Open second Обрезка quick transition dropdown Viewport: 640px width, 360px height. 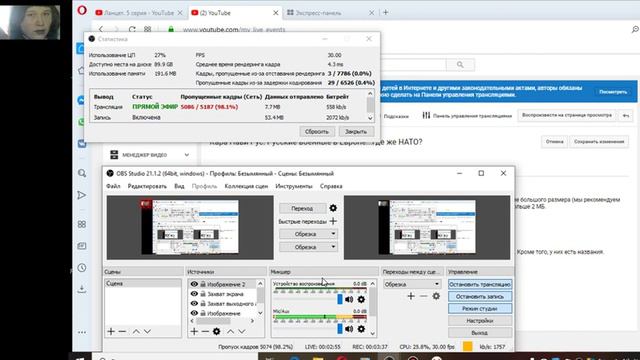tap(308, 247)
